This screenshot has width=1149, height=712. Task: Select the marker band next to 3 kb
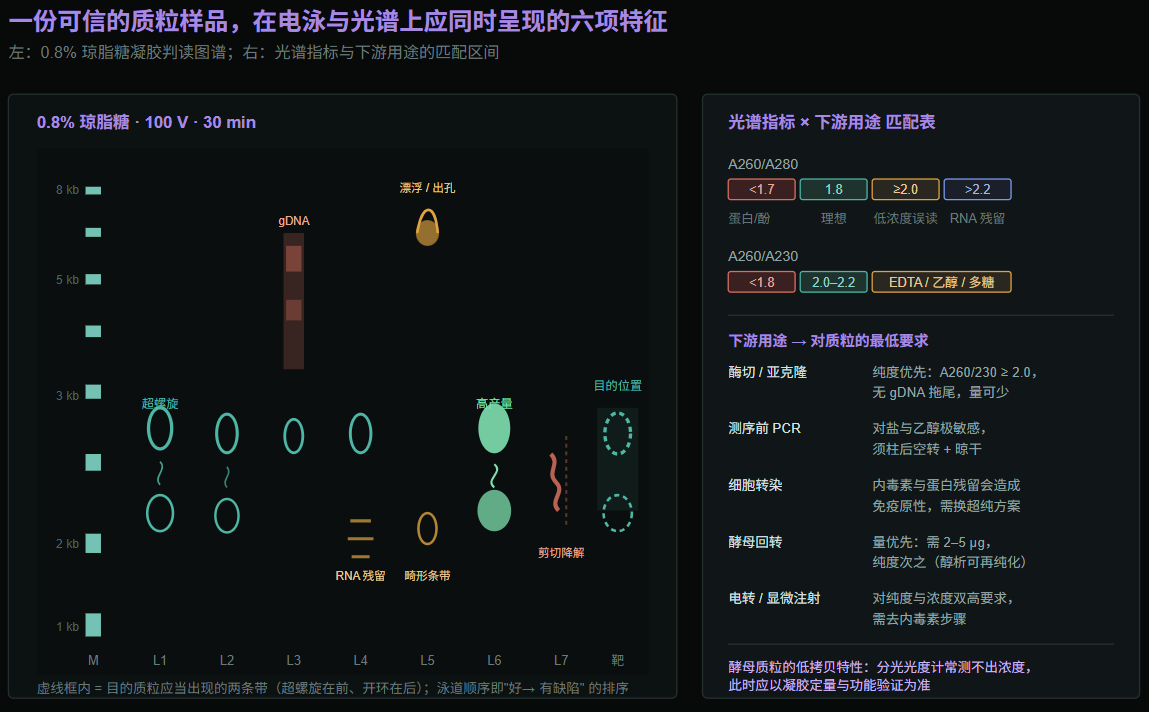(93, 392)
